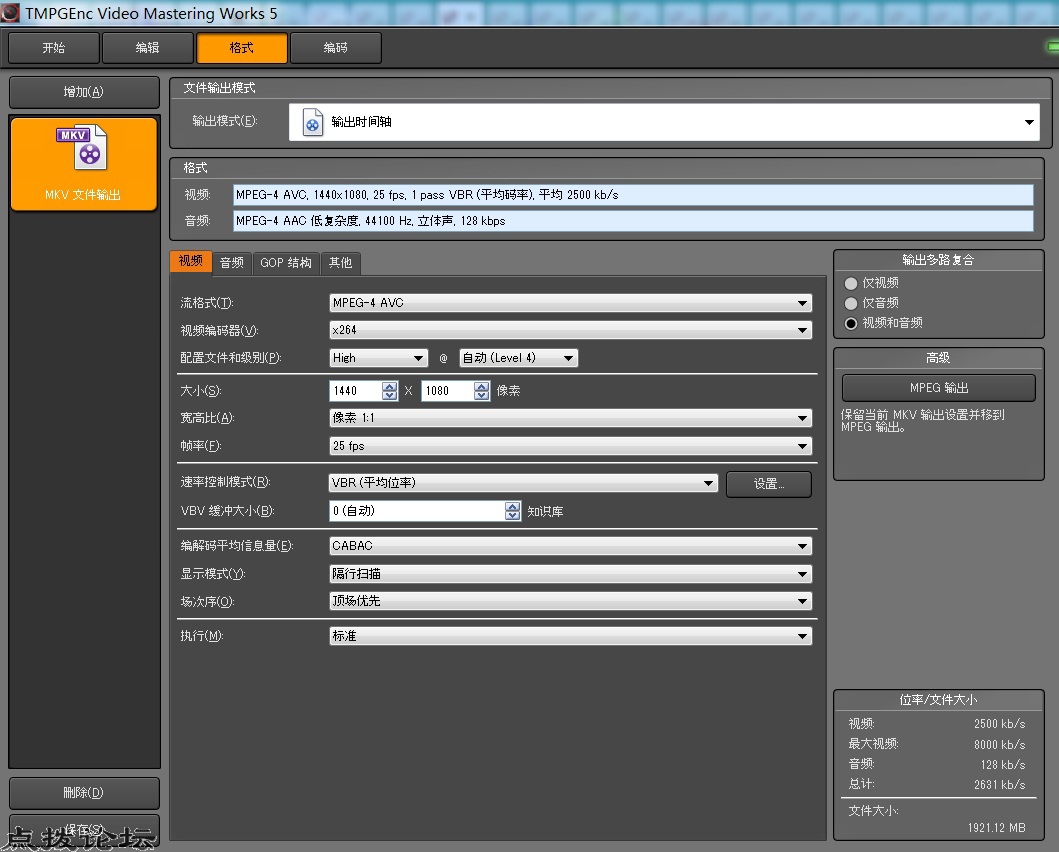Open the 宽高比 像素 1:1 dropdown

click(x=570, y=418)
